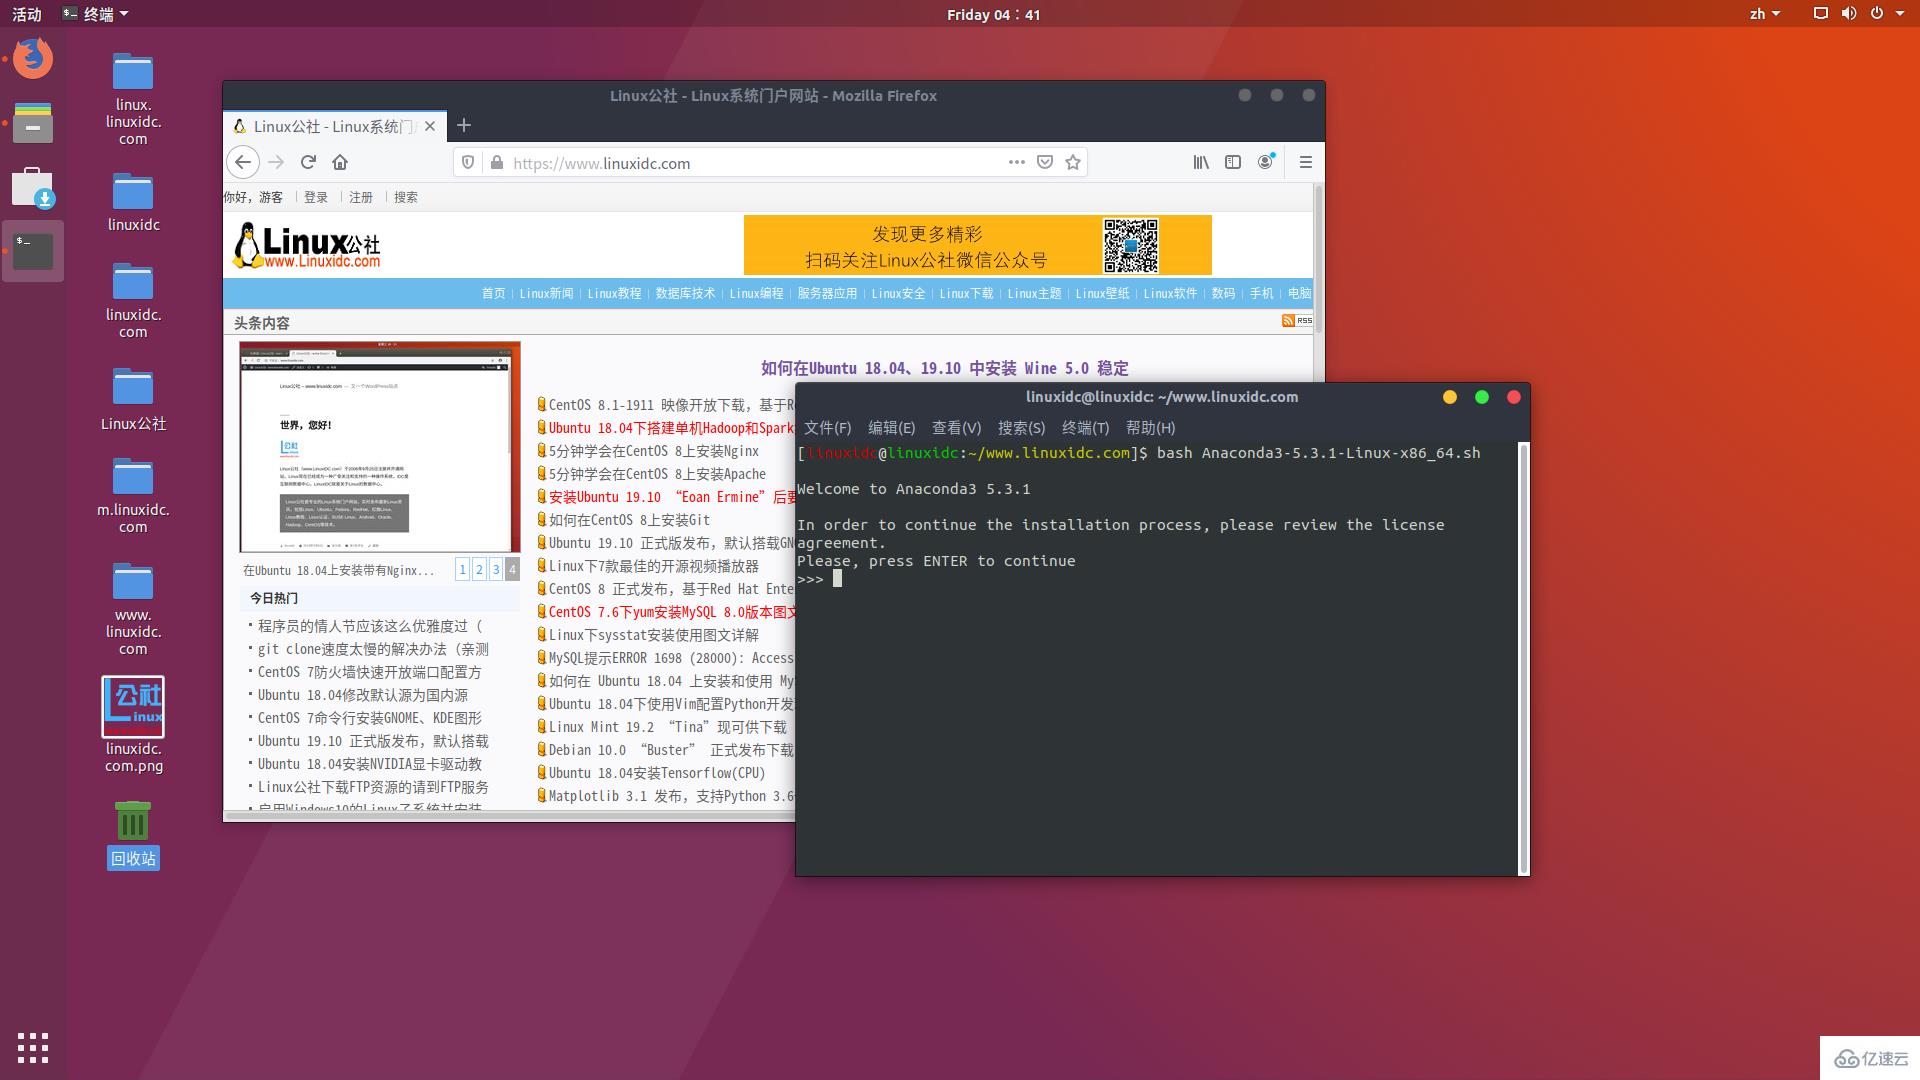Select the Firefox refresh page icon
Screen dimensions: 1920x1080
pyautogui.click(x=307, y=162)
